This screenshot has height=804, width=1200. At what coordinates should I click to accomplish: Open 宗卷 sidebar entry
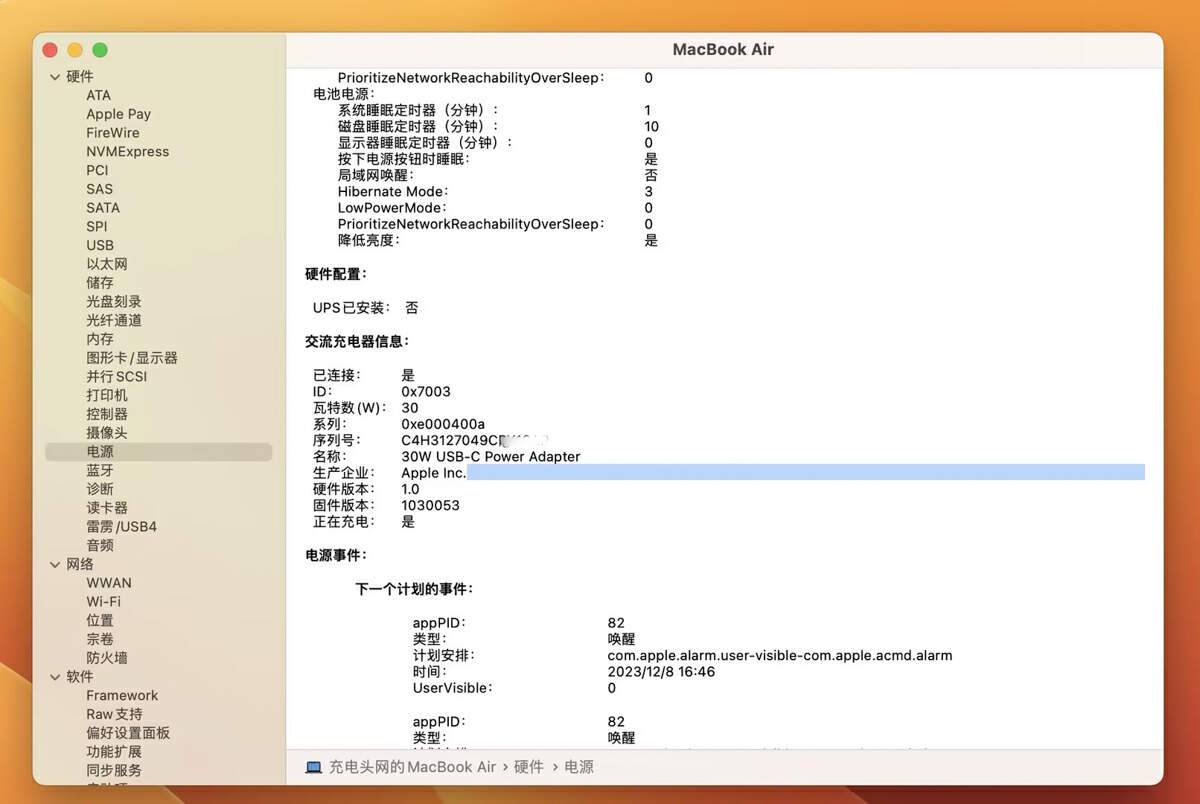tap(100, 639)
